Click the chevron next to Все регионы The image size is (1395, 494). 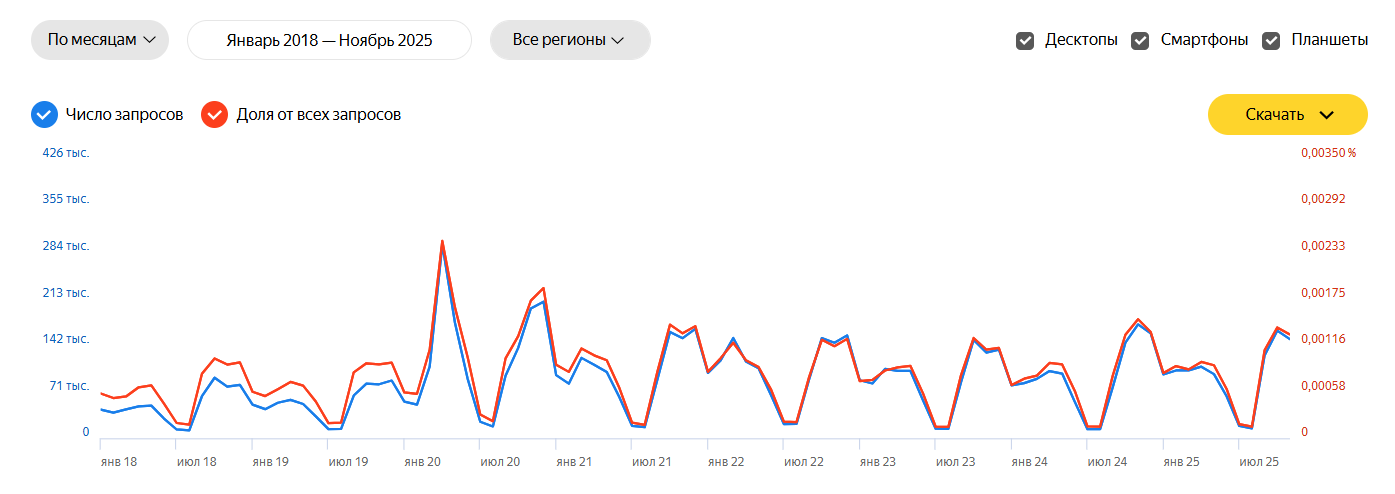coord(618,41)
